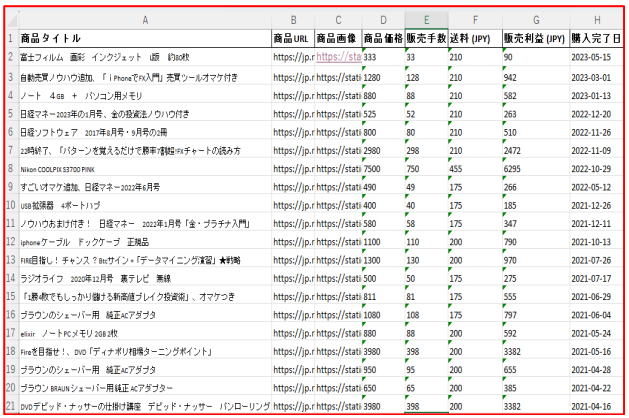Viewport: 629px width, 418px height.
Task: Click the price cell 1280
Action: (x=383, y=77)
